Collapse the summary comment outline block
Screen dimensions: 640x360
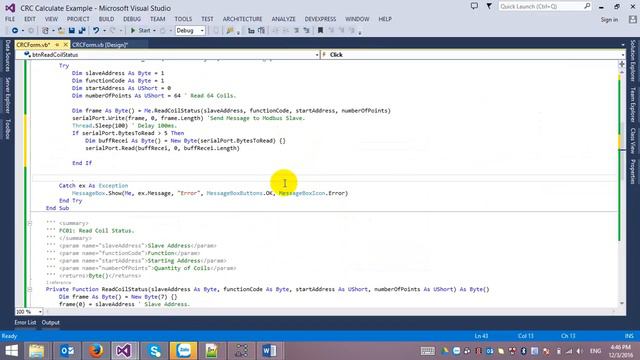click(29, 223)
